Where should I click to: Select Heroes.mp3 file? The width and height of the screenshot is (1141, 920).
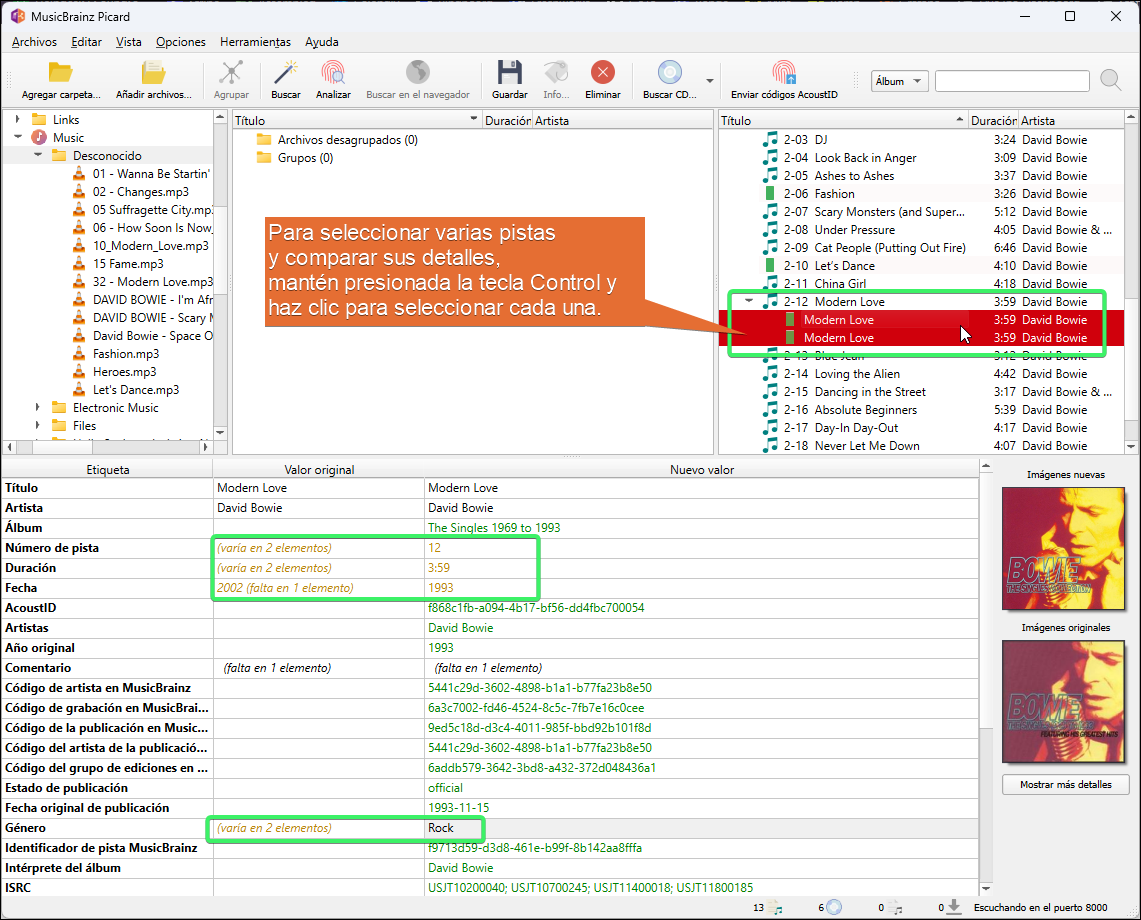124,372
